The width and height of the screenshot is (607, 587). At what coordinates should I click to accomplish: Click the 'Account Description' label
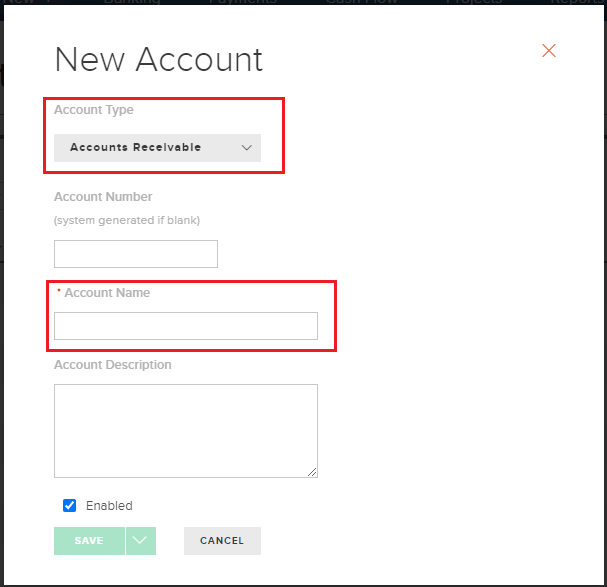113,365
